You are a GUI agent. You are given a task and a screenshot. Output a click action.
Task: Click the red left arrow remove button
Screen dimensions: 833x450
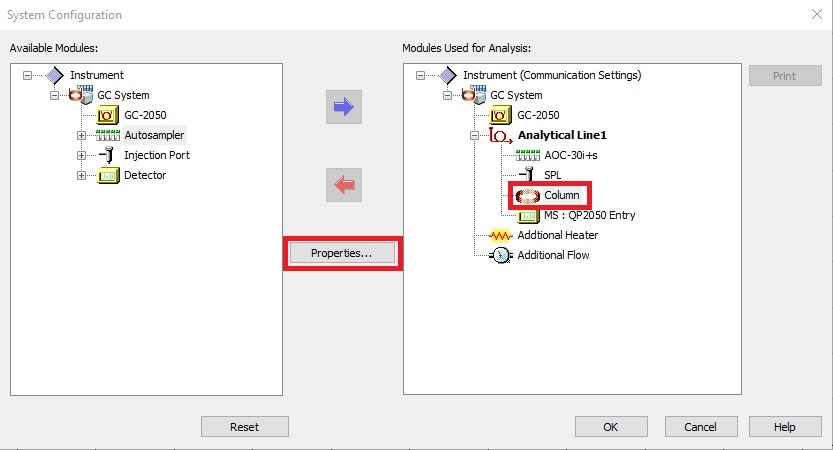344,185
